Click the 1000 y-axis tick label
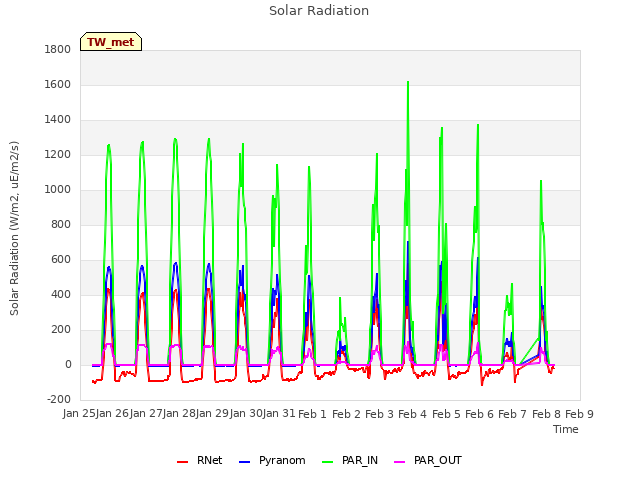Viewport: 640px width, 480px height. [x=58, y=190]
